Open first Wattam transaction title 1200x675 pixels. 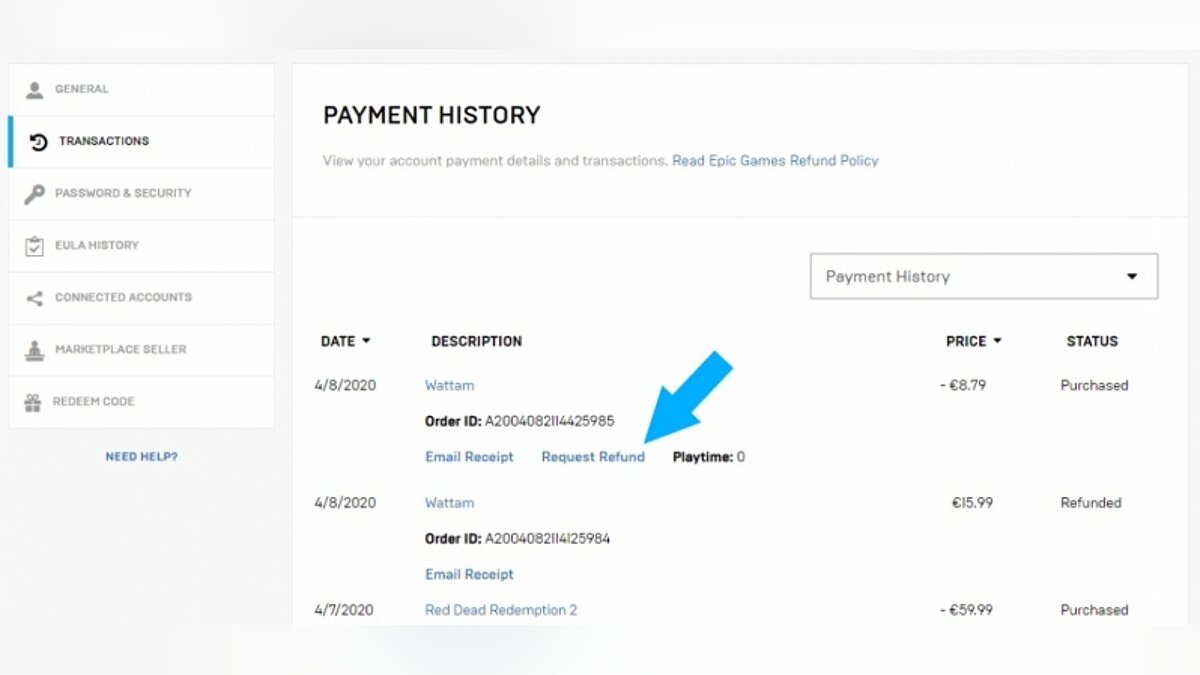(449, 385)
